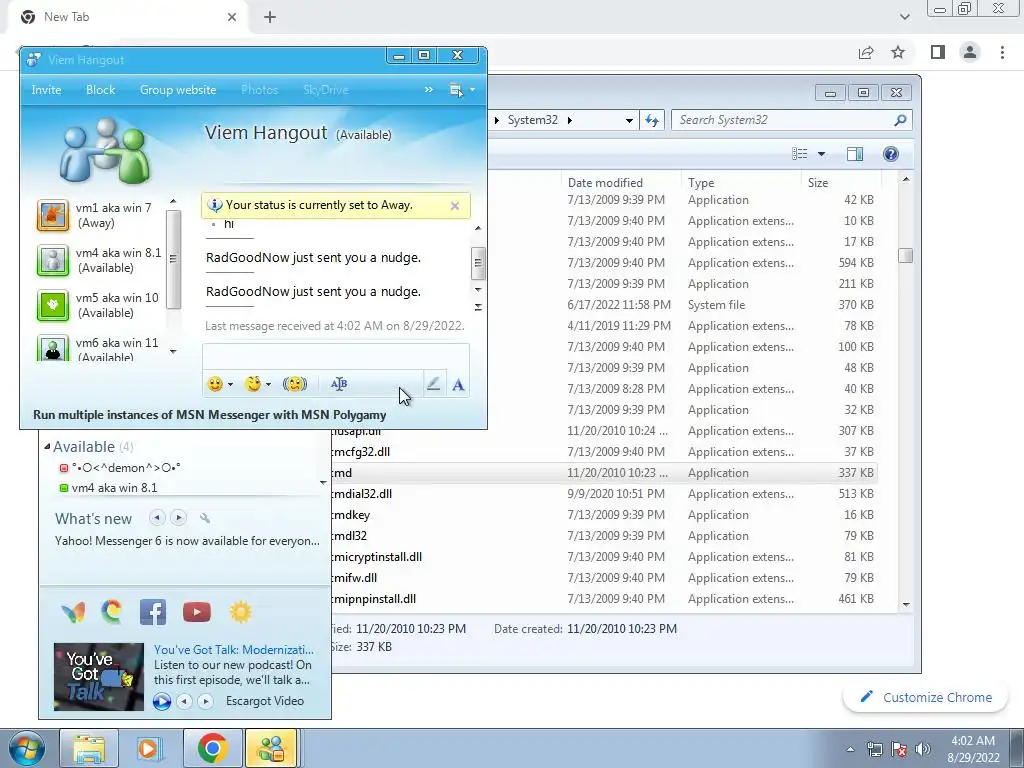
Task: Open wink dropdown arrow
Action: 268,385
